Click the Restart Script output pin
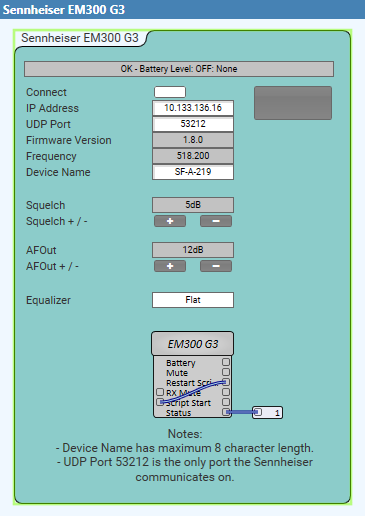Screen dimensions: 365x516 pos(226,382)
